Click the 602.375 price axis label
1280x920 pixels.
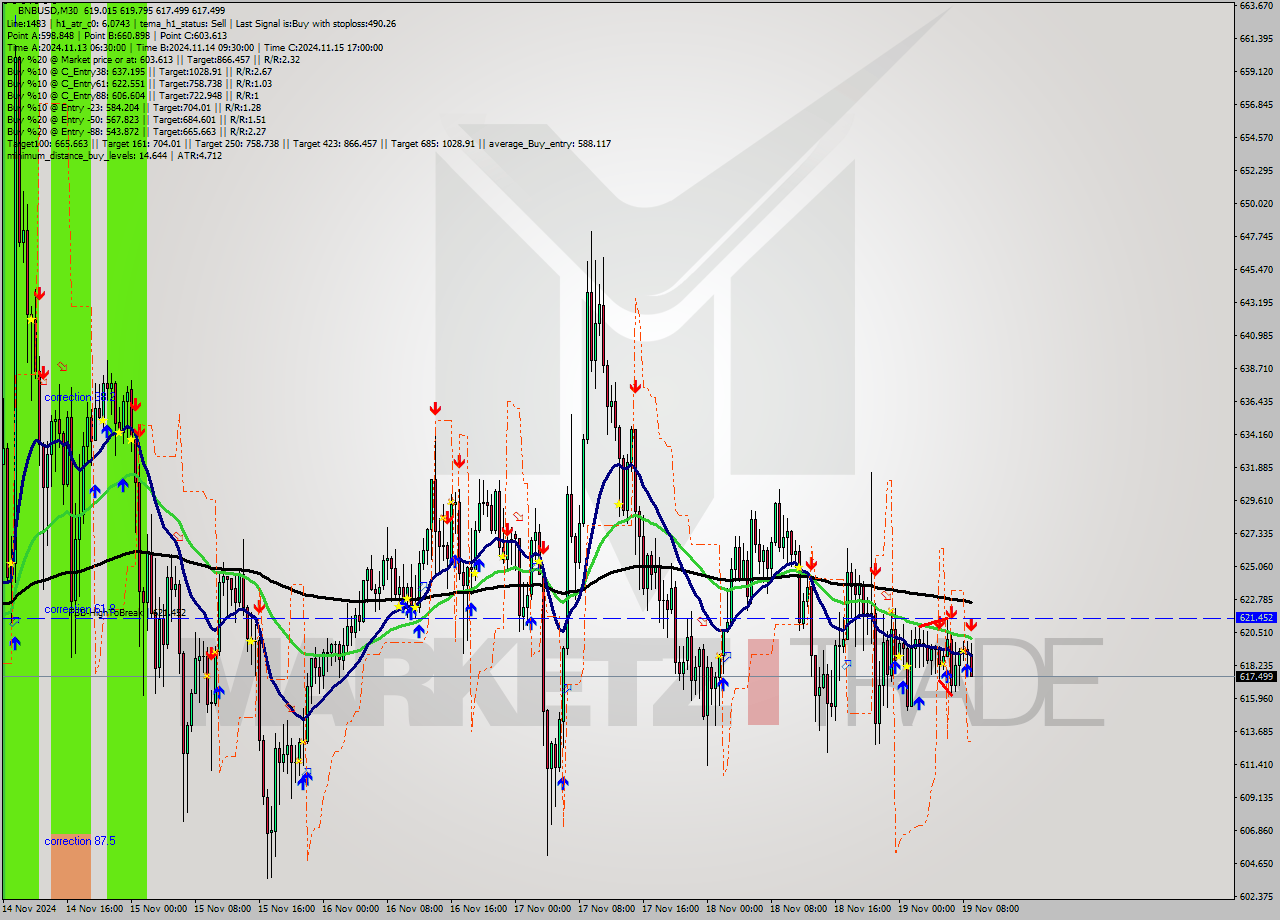pyautogui.click(x=1256, y=896)
